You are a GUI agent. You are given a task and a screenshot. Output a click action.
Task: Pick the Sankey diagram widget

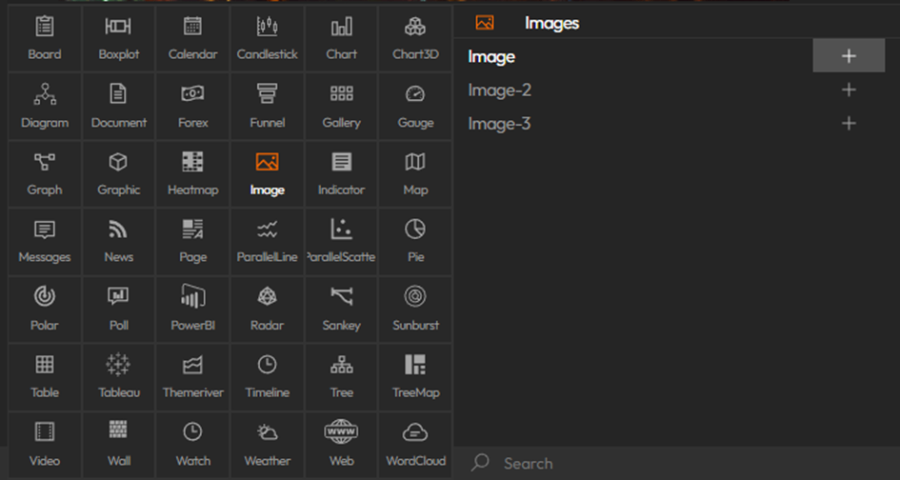pyautogui.click(x=342, y=308)
